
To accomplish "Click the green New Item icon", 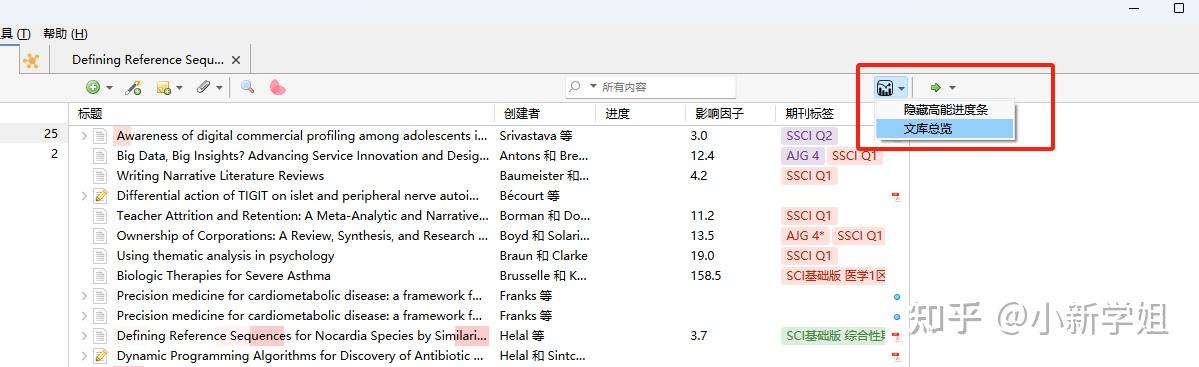I will (93, 87).
